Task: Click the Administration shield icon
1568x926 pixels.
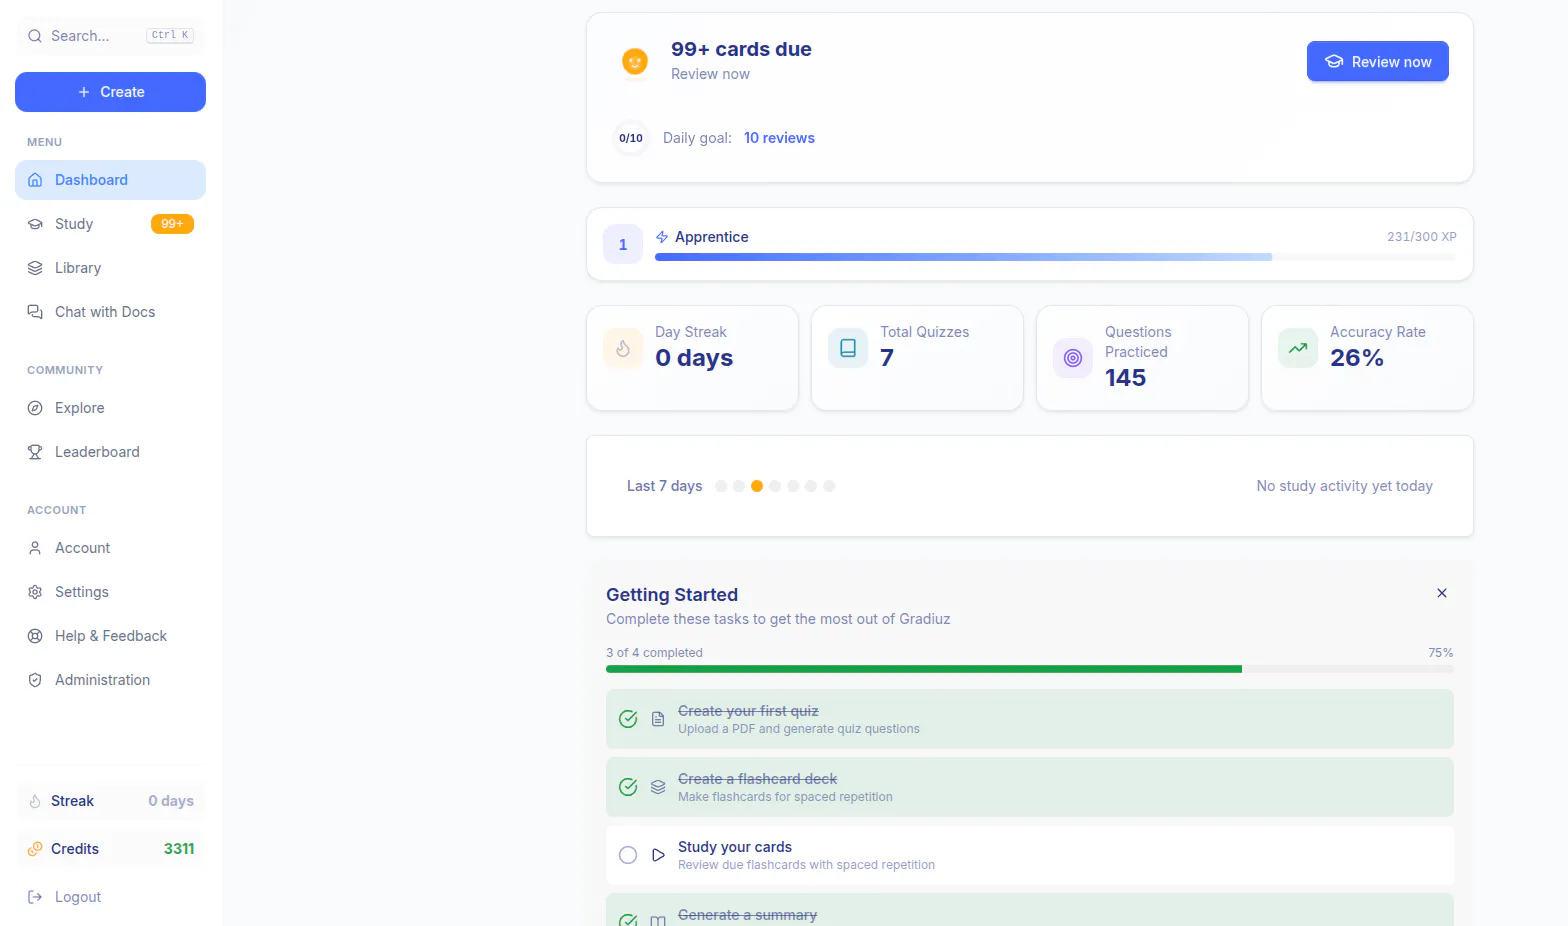Action: (35, 680)
